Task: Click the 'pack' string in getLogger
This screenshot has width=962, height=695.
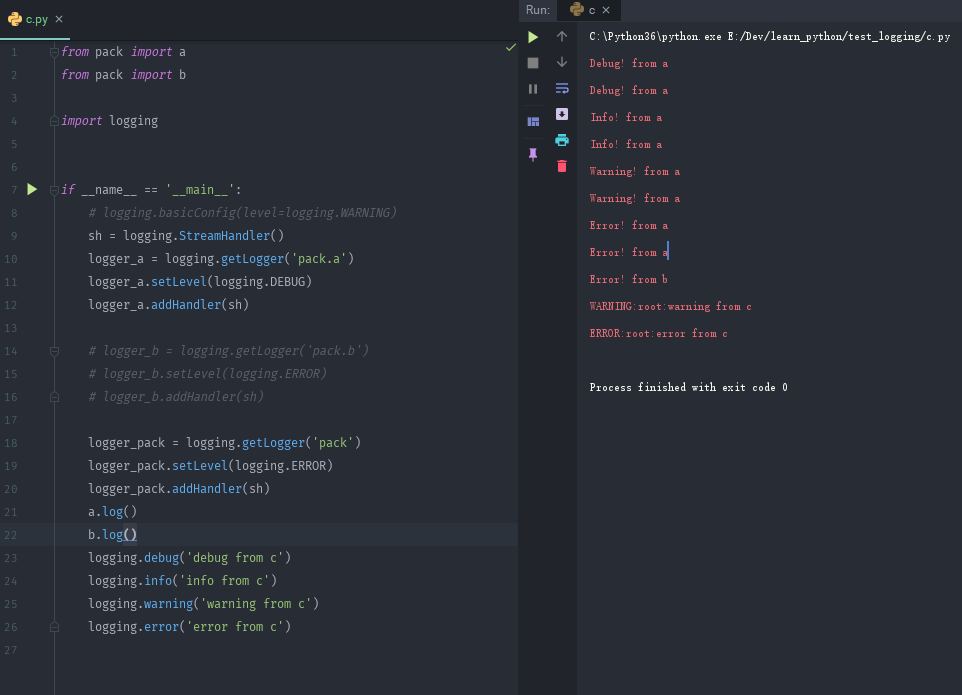Action: (x=333, y=443)
